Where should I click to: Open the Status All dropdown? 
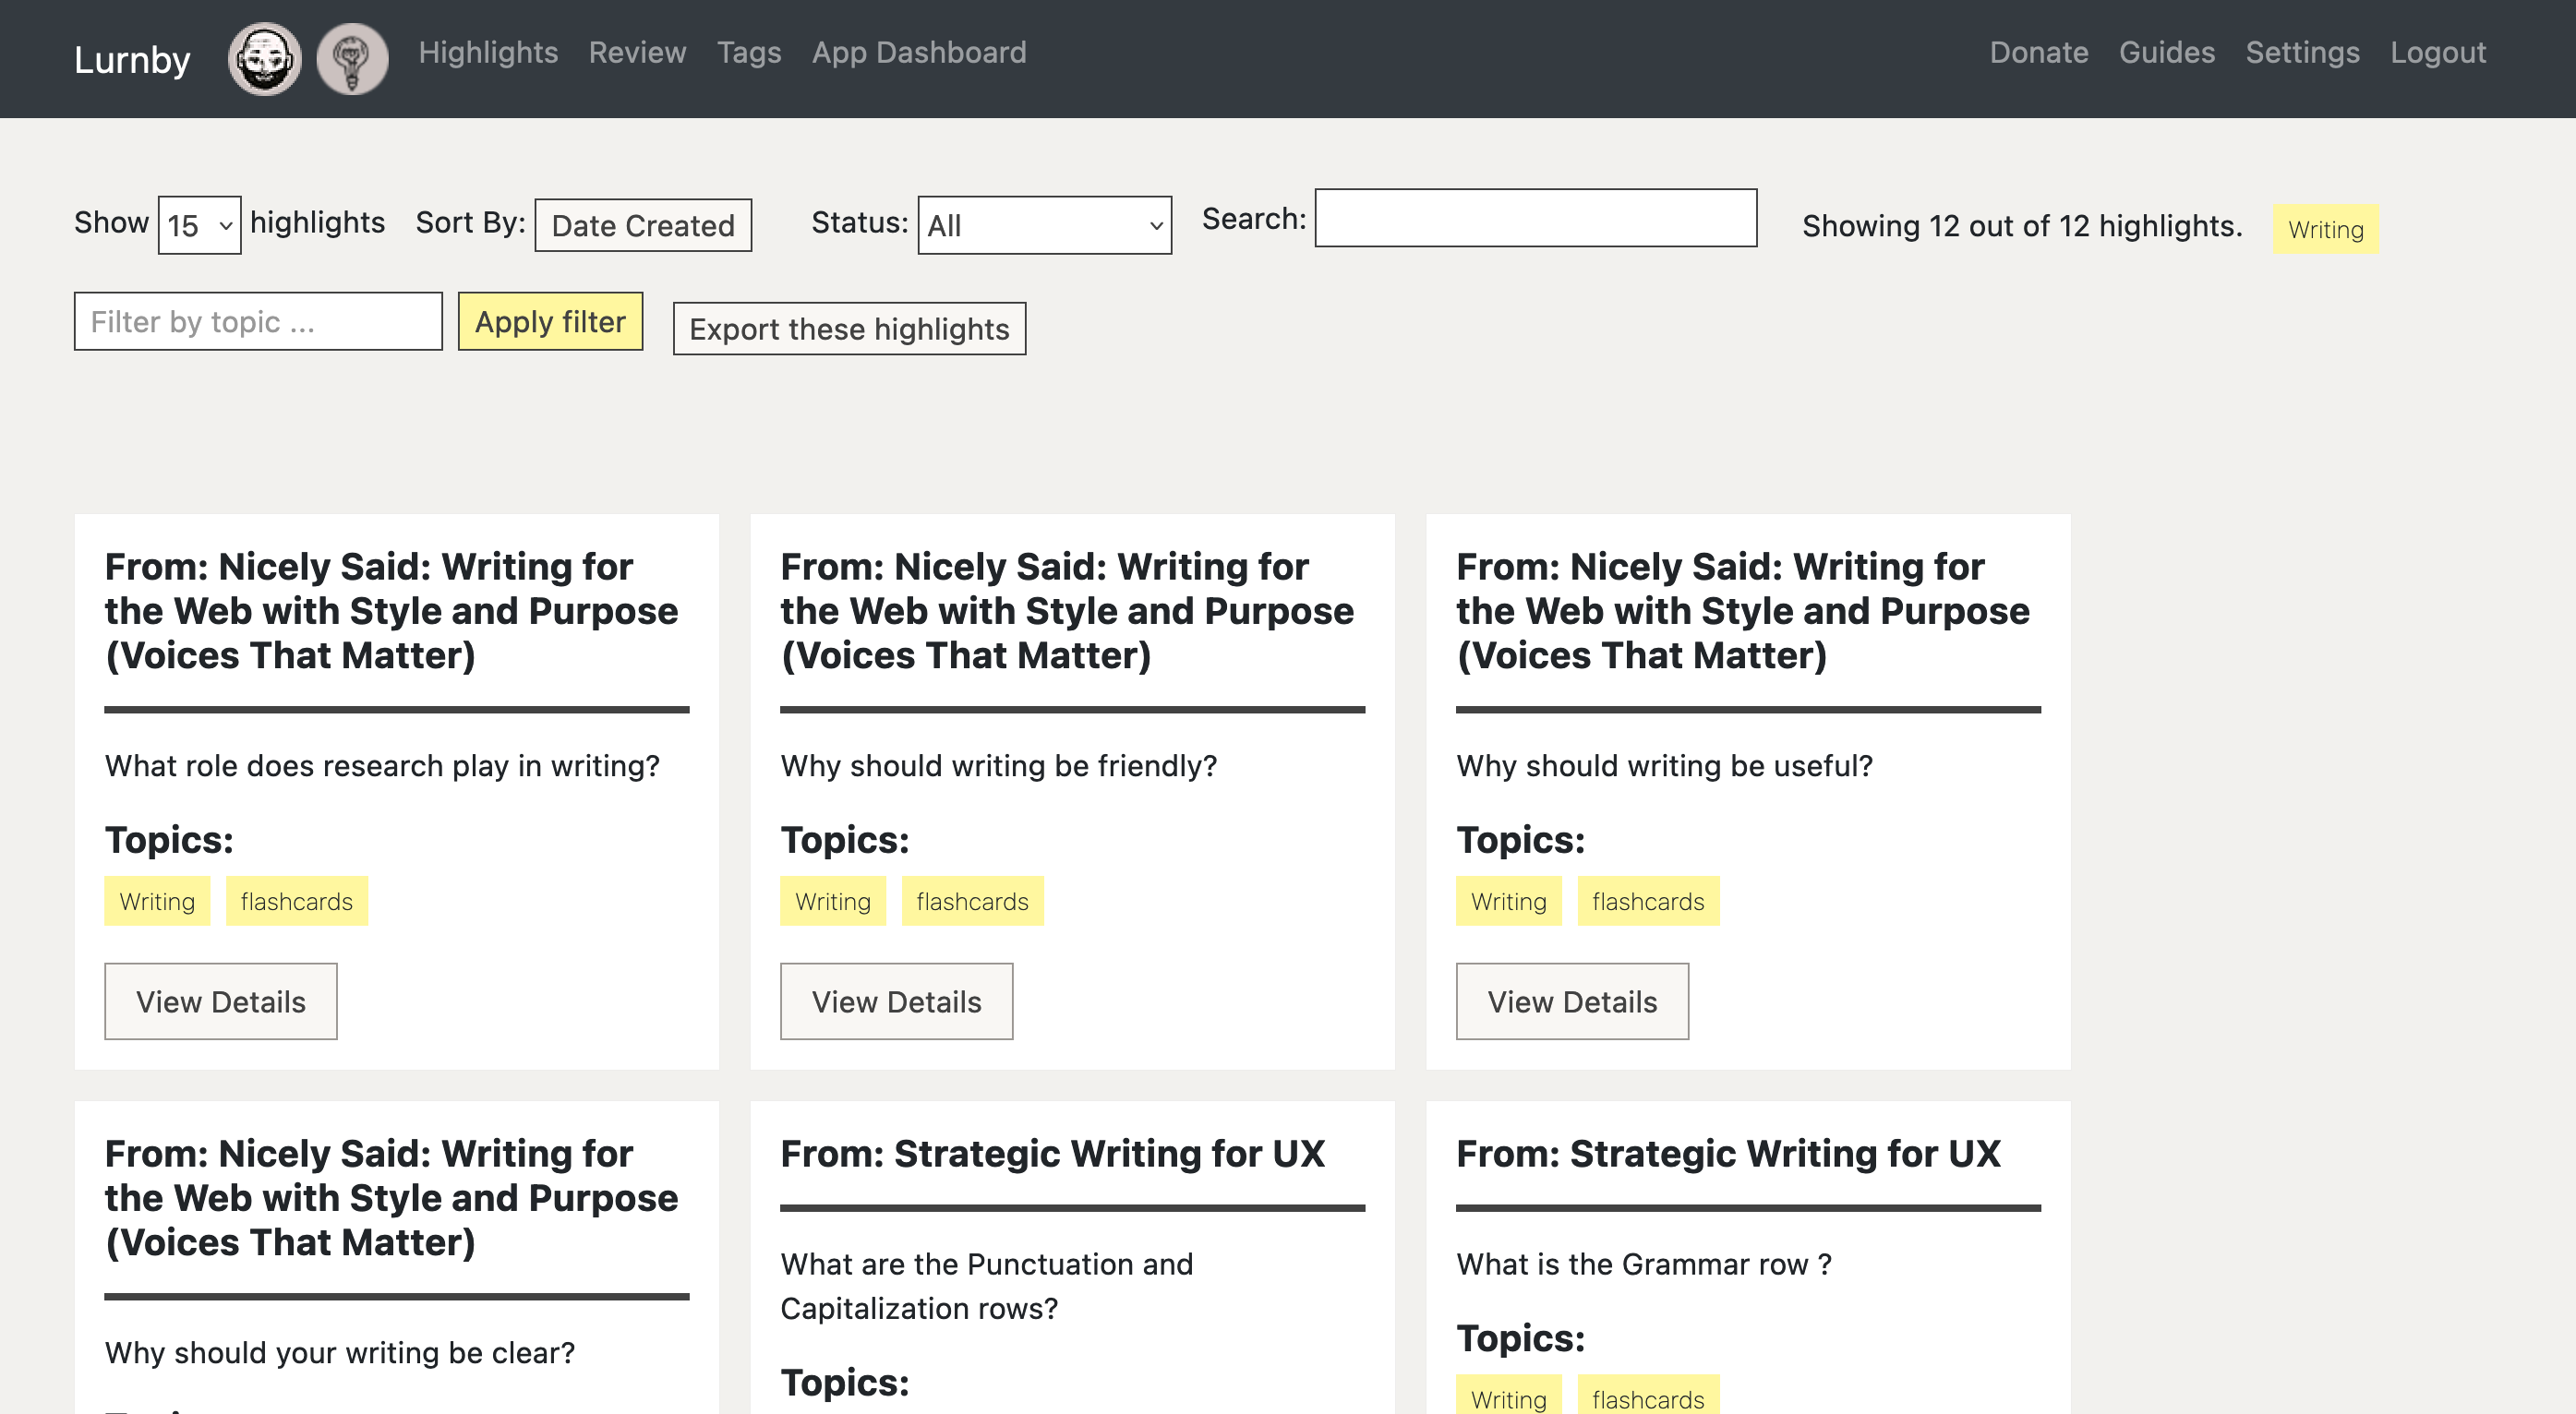(x=1043, y=225)
